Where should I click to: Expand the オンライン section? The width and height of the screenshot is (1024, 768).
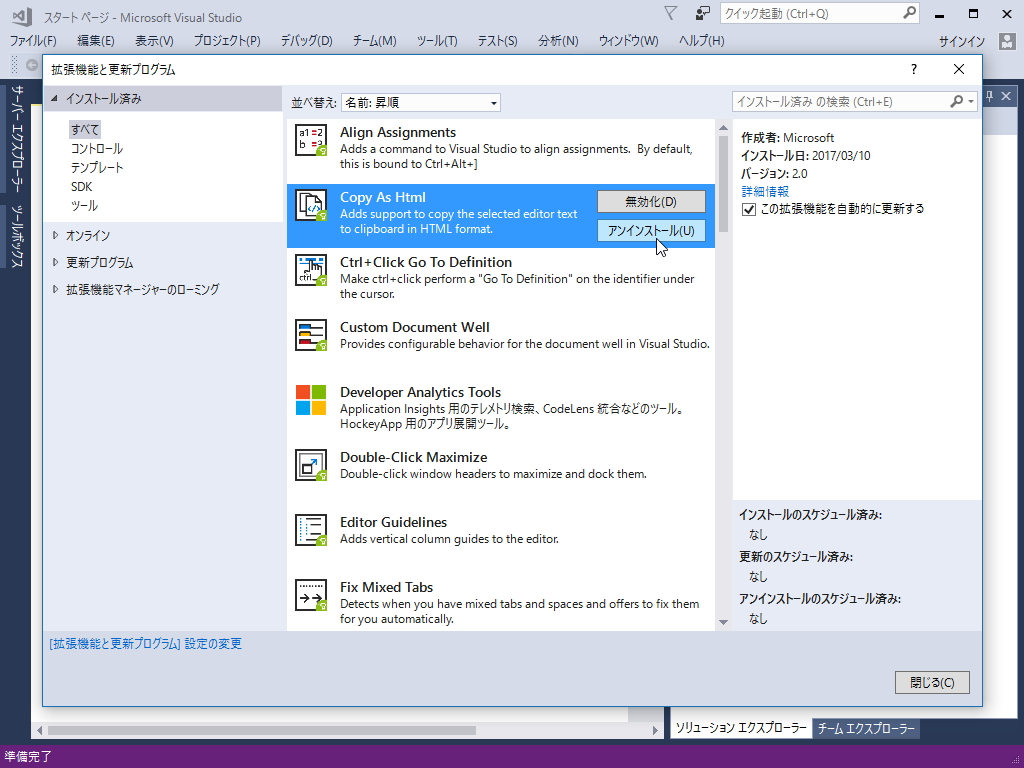[x=55, y=235]
